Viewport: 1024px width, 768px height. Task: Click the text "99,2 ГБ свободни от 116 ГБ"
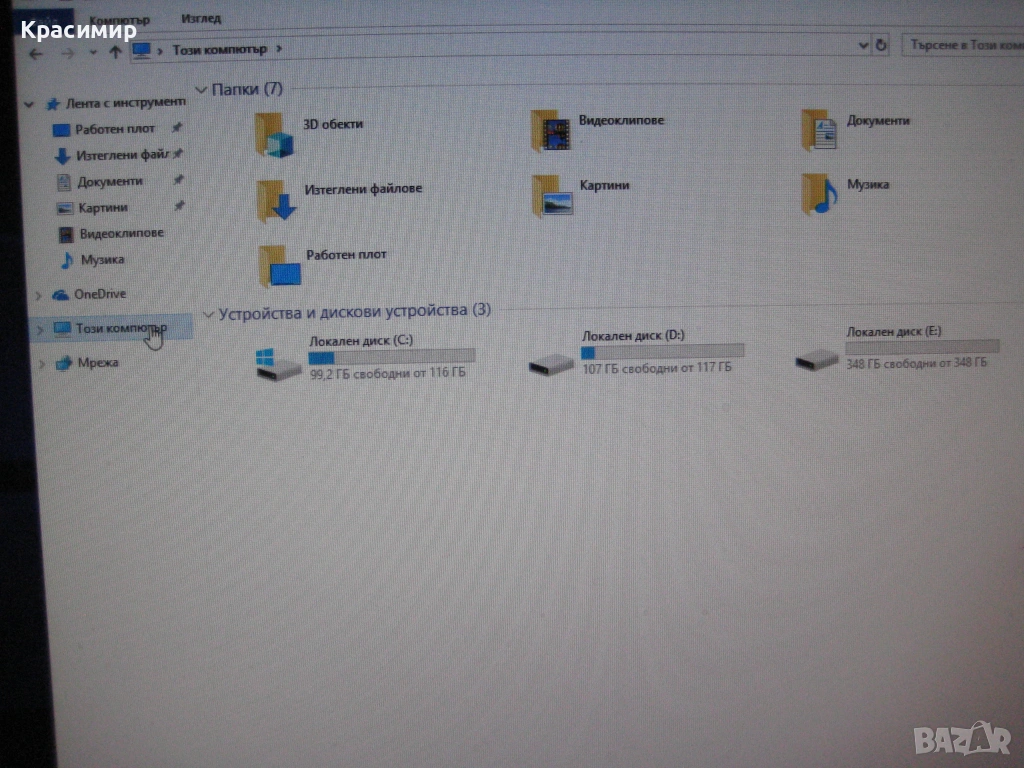tap(388, 374)
